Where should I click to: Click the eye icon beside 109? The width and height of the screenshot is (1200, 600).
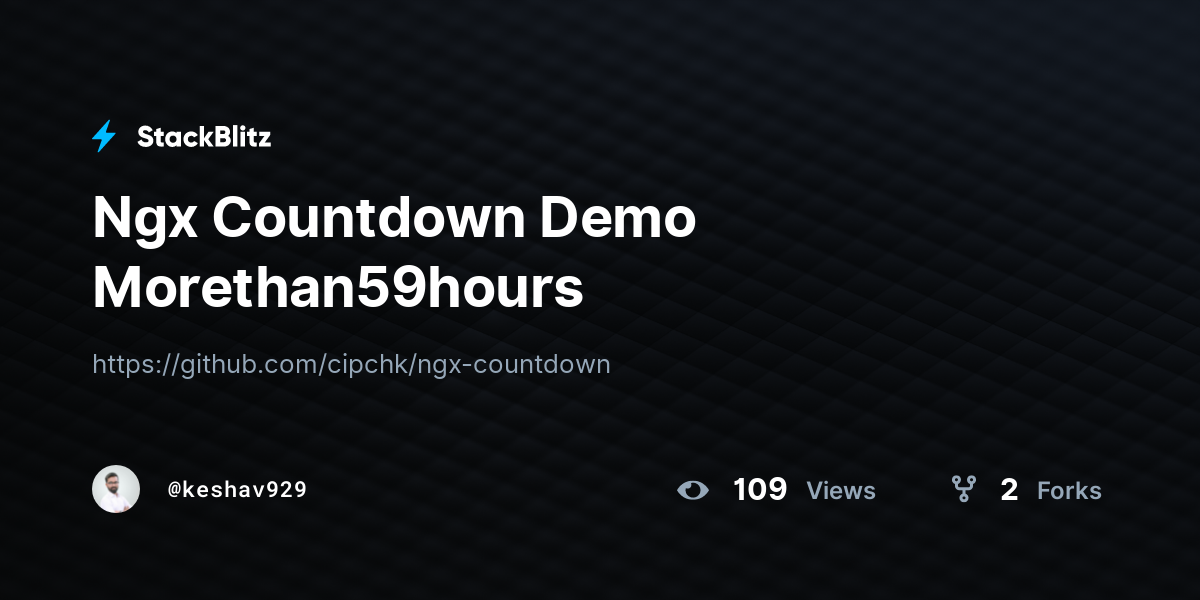[x=693, y=490]
